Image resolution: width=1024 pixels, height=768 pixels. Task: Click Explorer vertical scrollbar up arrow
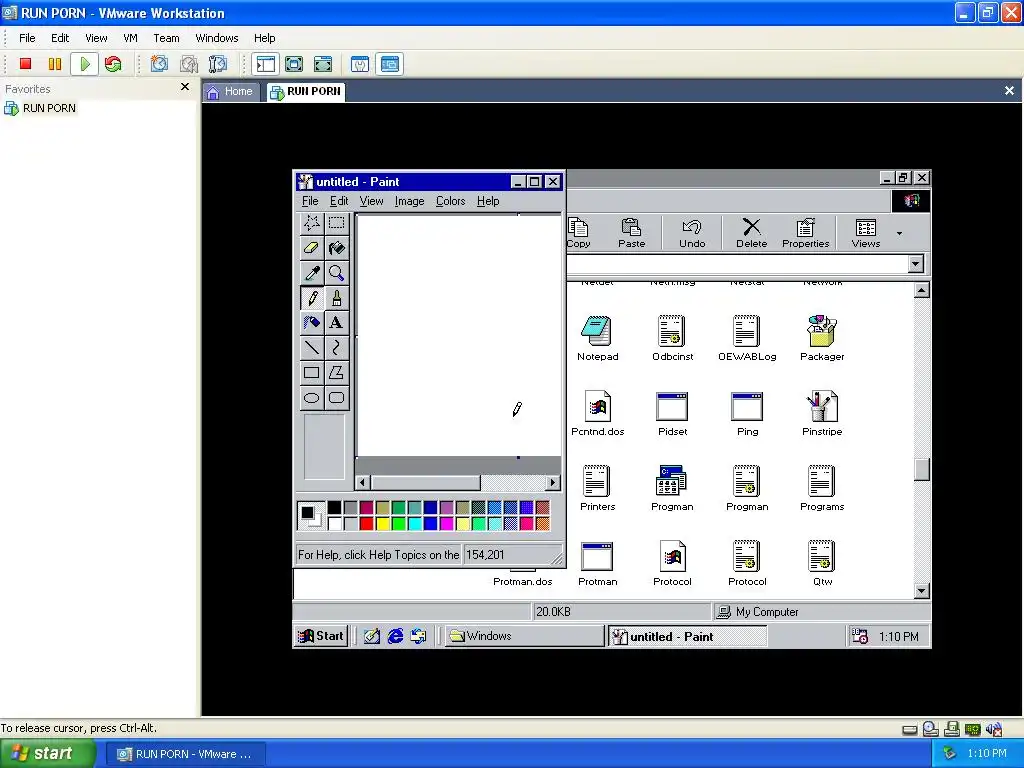921,290
